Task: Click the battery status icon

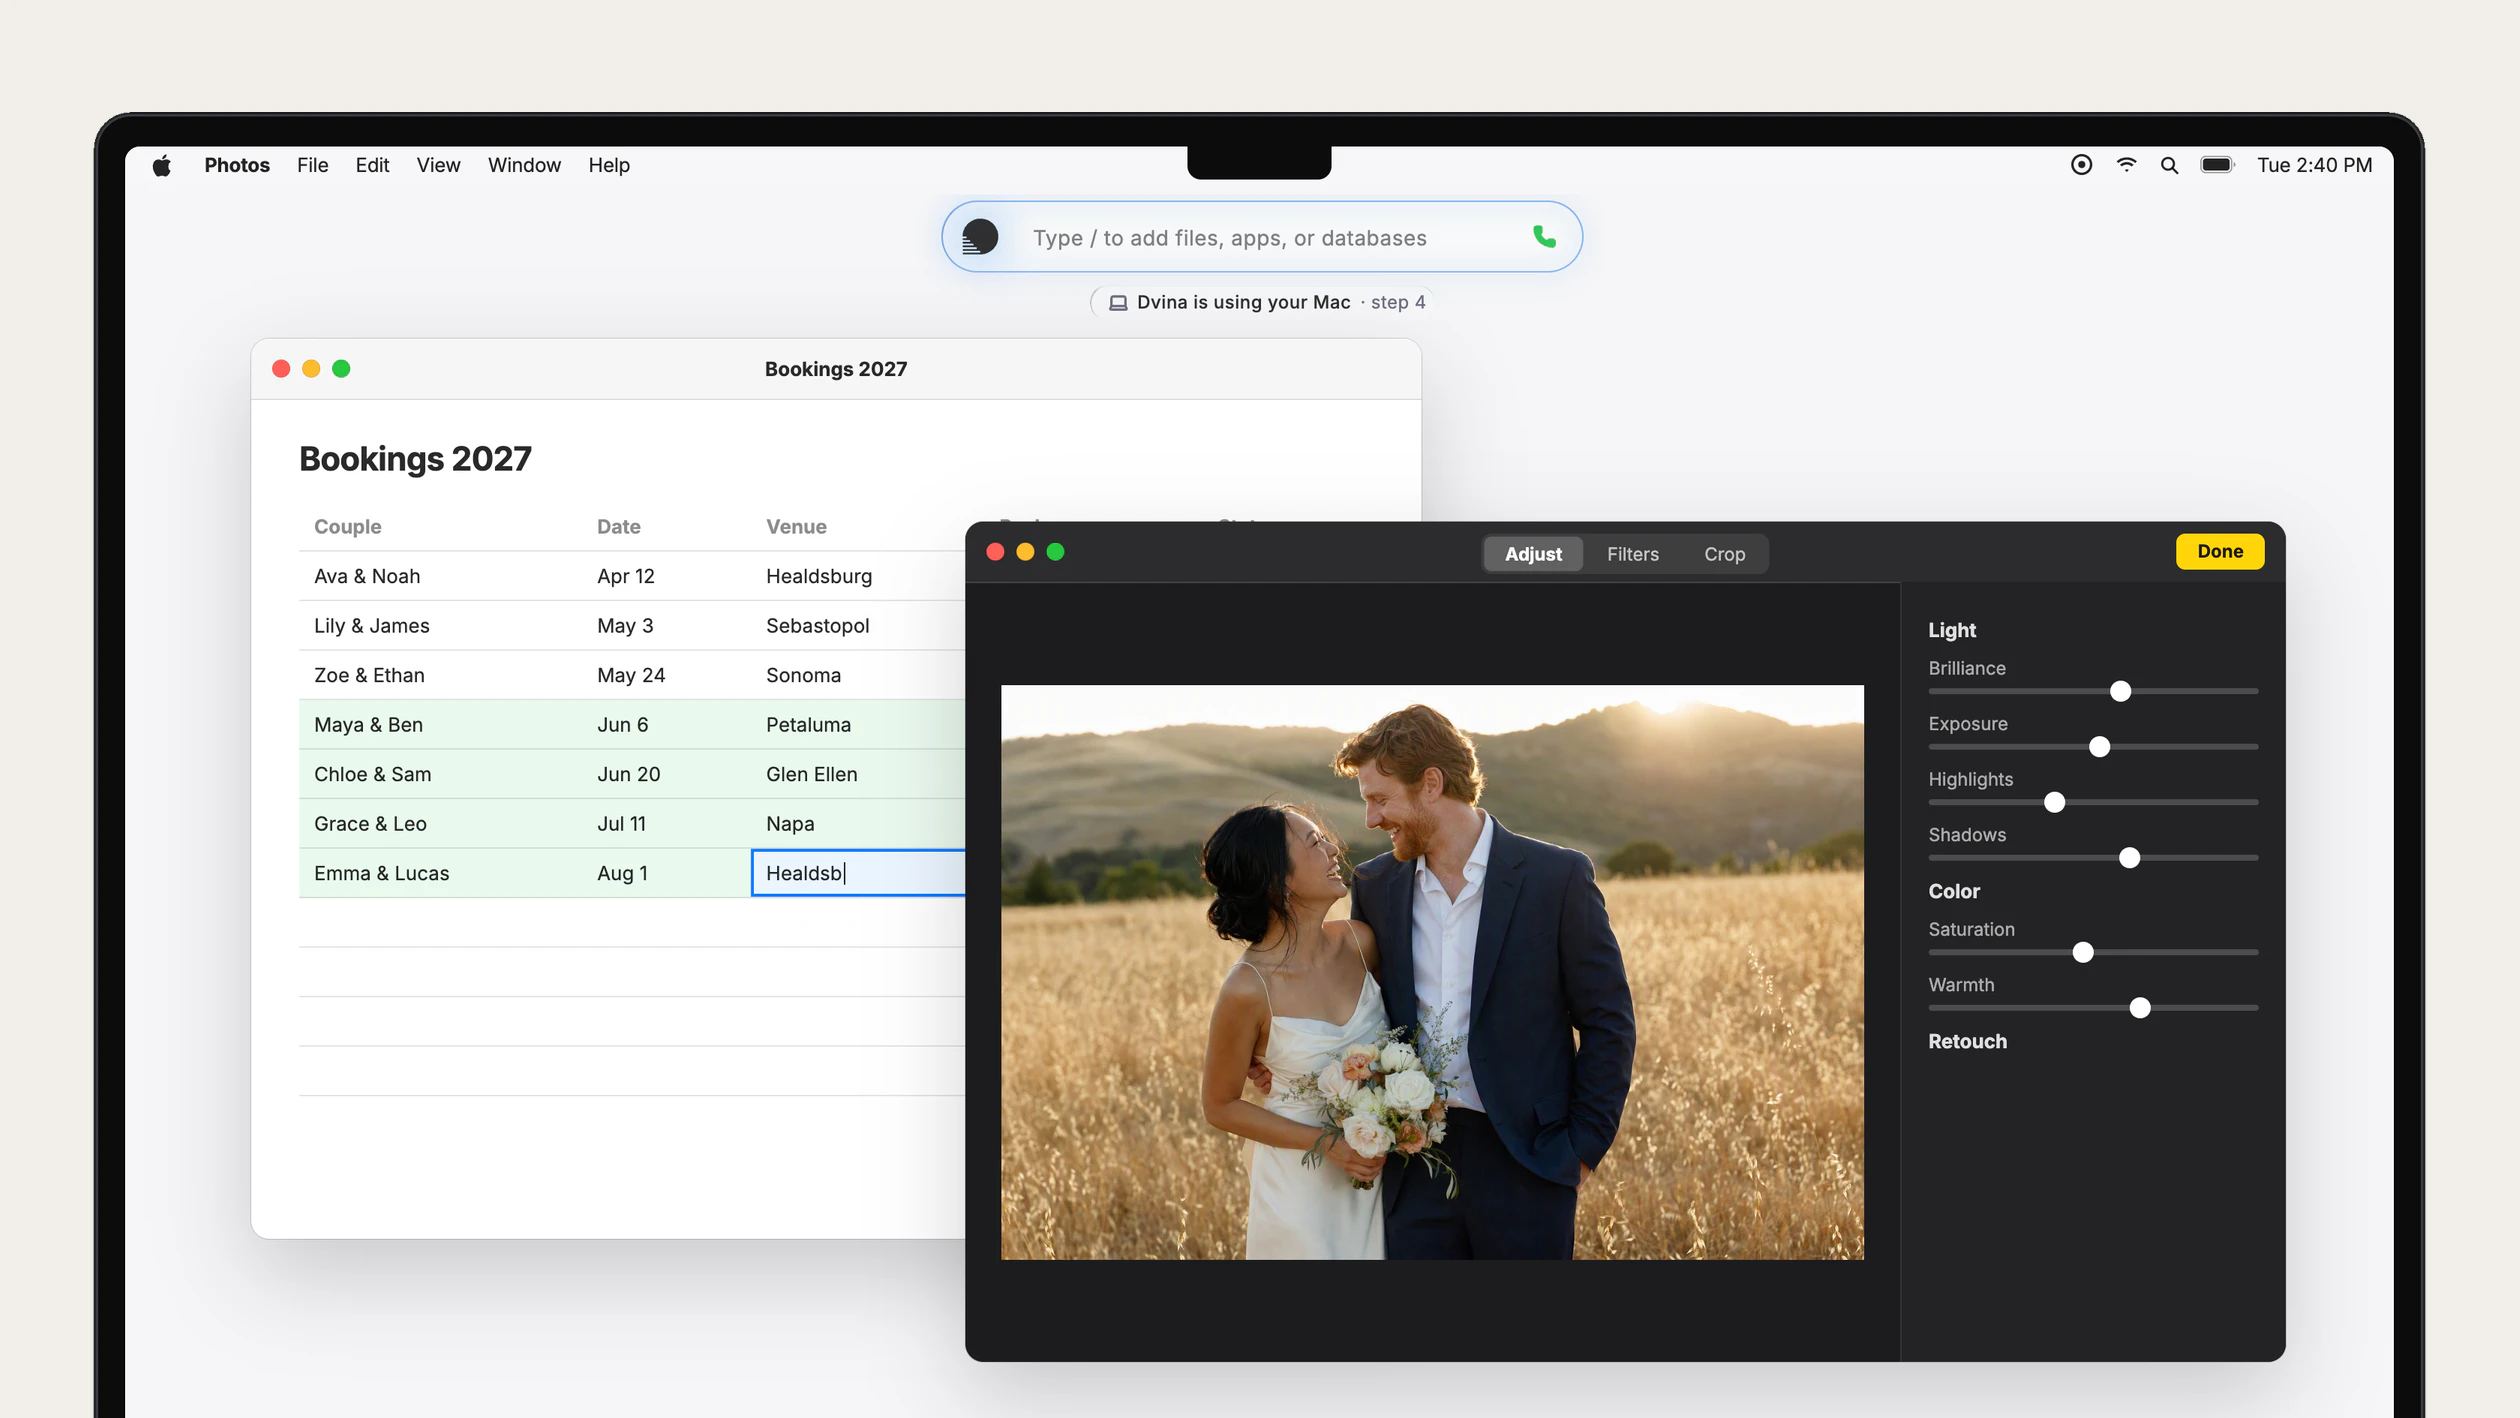Action: [x=2217, y=165]
